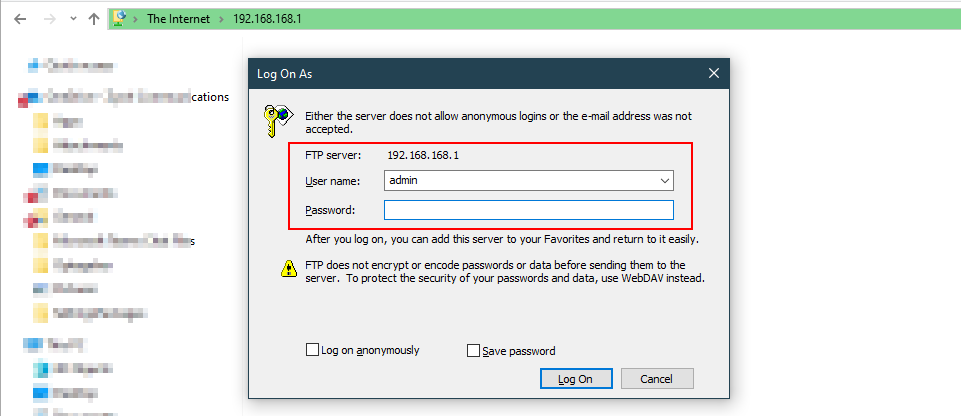The image size is (961, 416).
Task: Open the recent locations chevron
Action: click(x=70, y=19)
